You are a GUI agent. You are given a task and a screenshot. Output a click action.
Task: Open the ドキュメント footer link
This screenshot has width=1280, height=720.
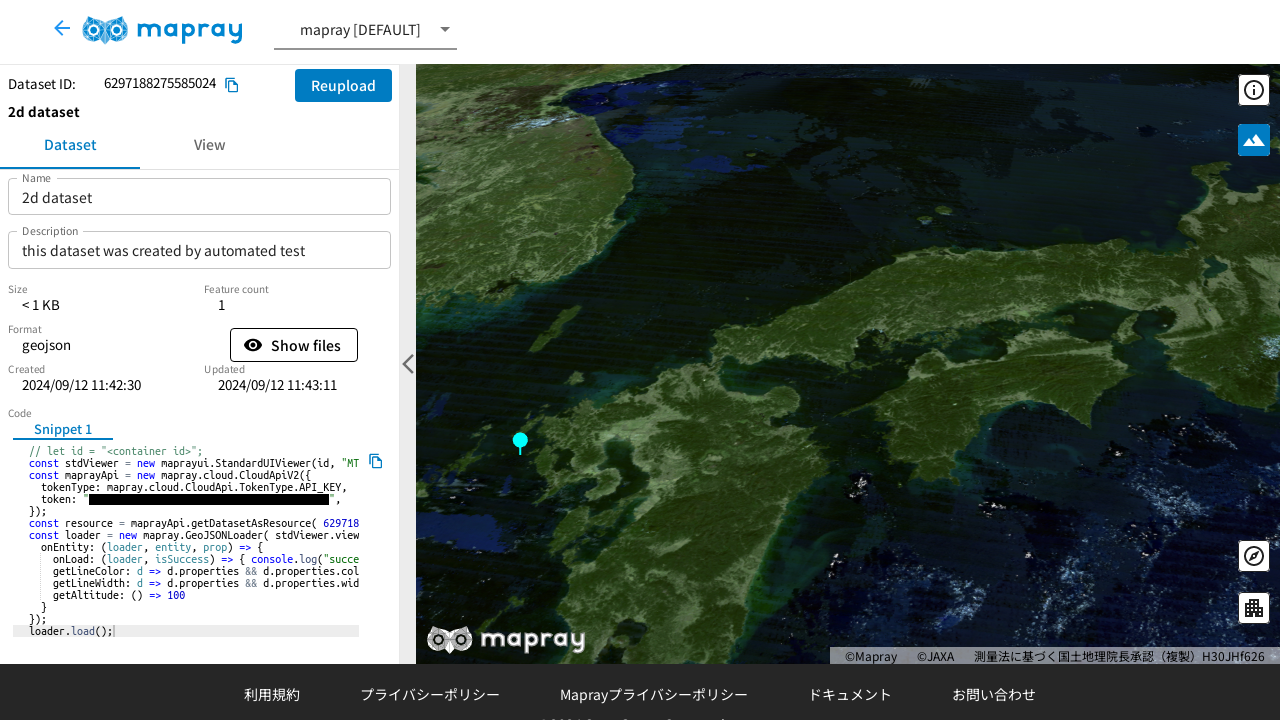pos(849,694)
